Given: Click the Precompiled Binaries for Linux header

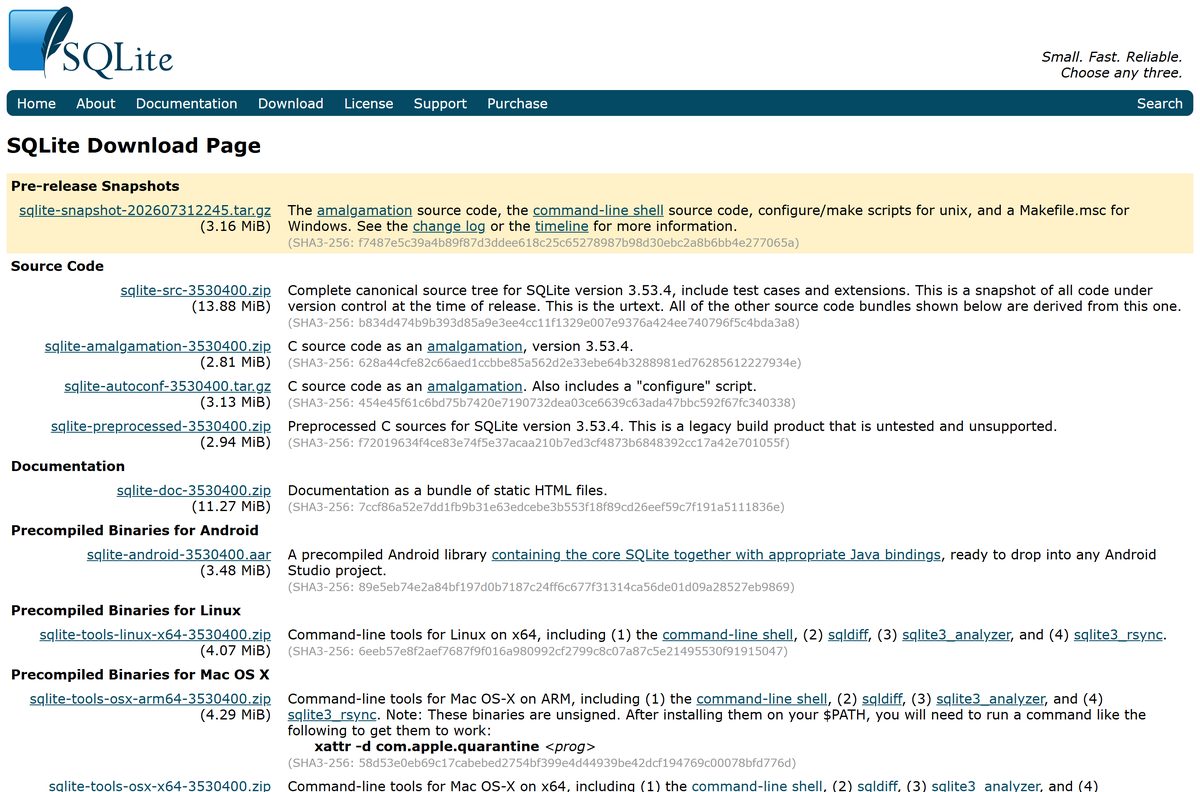Looking at the screenshot, I should pyautogui.click(x=126, y=610).
